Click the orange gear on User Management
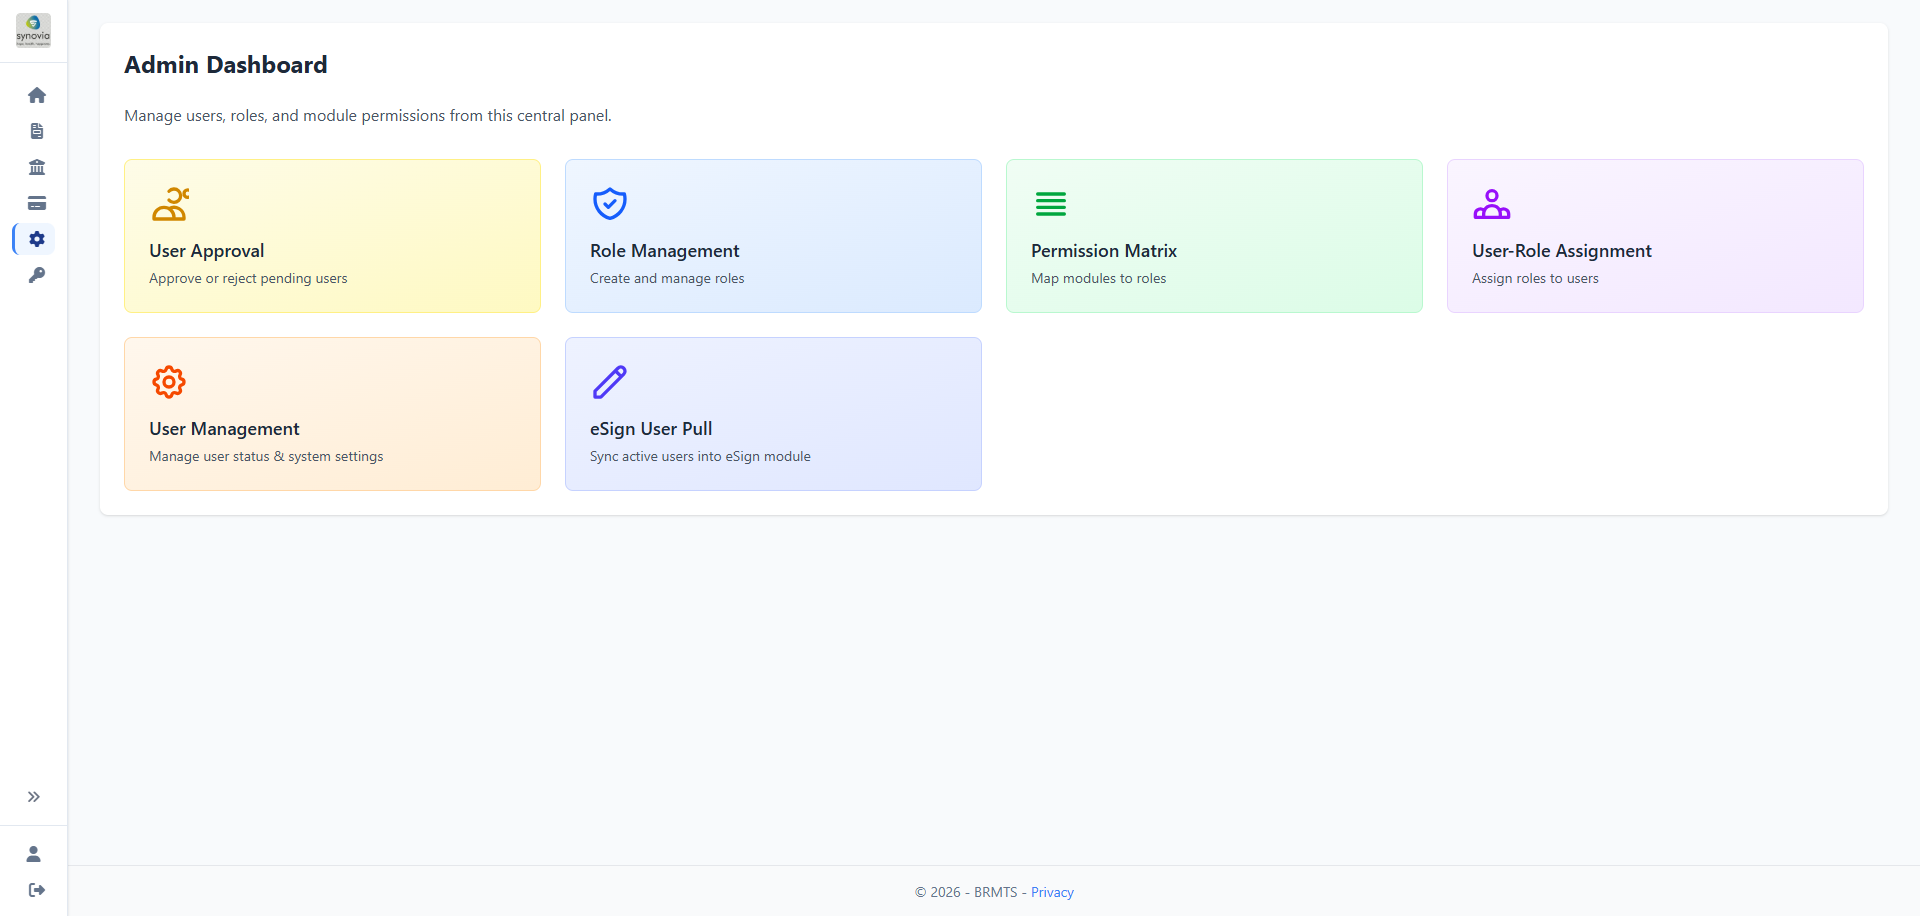 click(169, 382)
